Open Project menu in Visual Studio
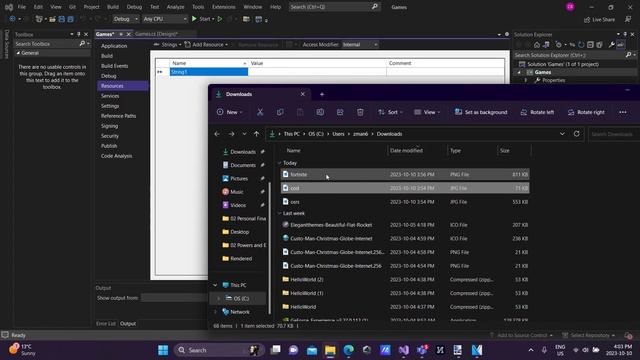 91,7
